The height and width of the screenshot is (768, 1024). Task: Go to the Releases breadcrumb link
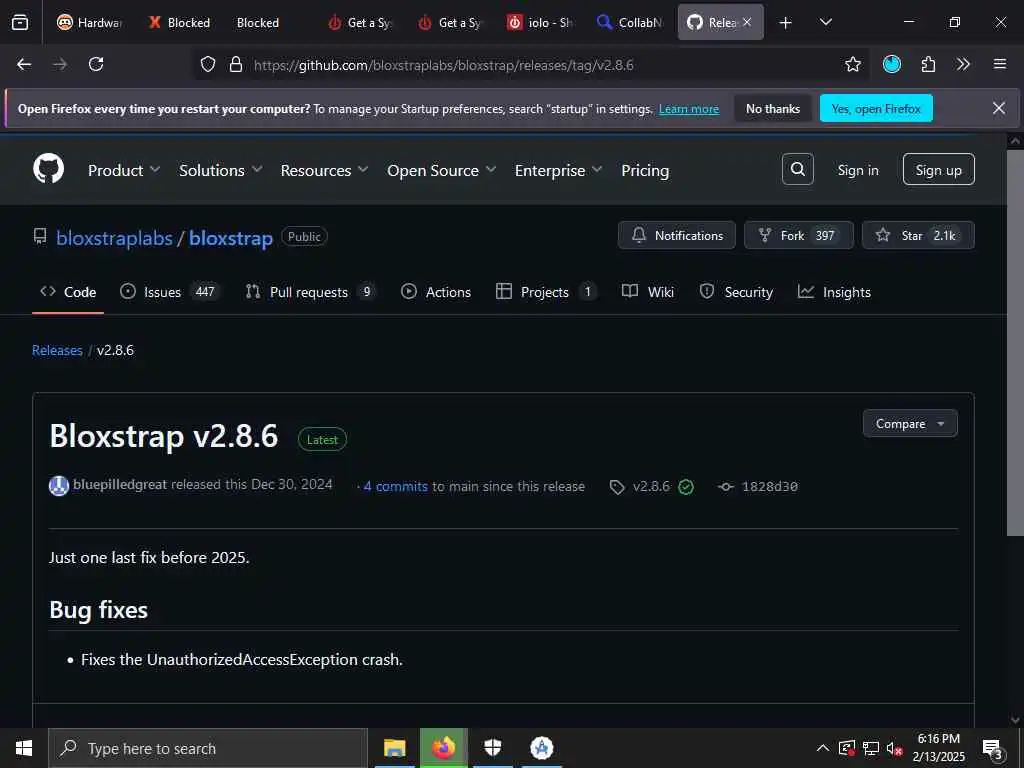tap(57, 350)
